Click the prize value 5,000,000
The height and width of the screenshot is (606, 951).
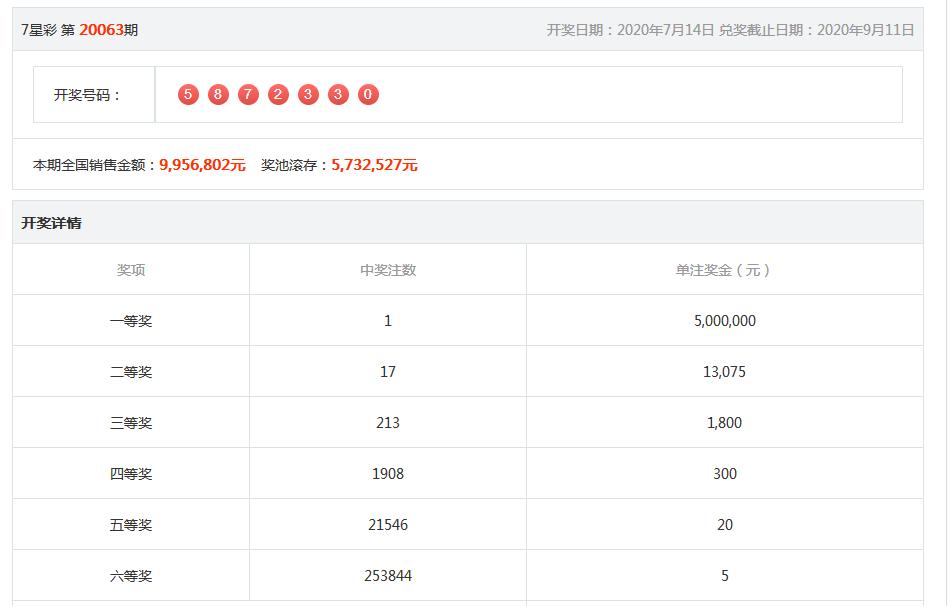725,321
